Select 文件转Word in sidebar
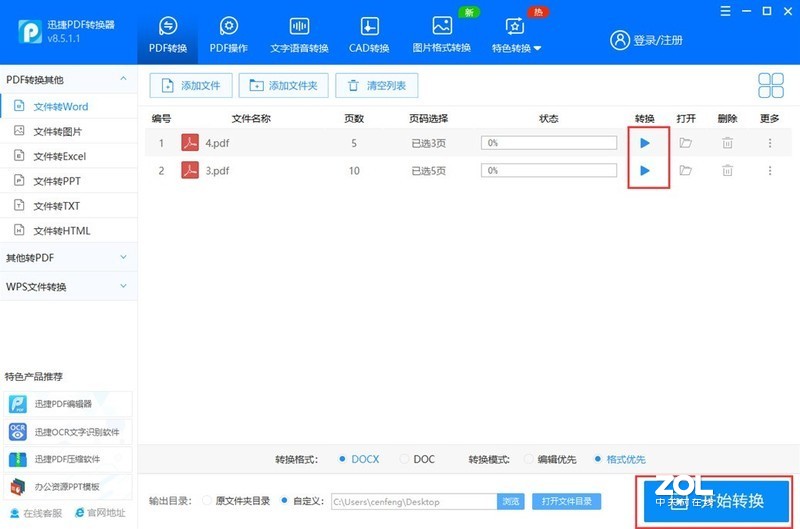The width and height of the screenshot is (800, 529). pos(68,106)
